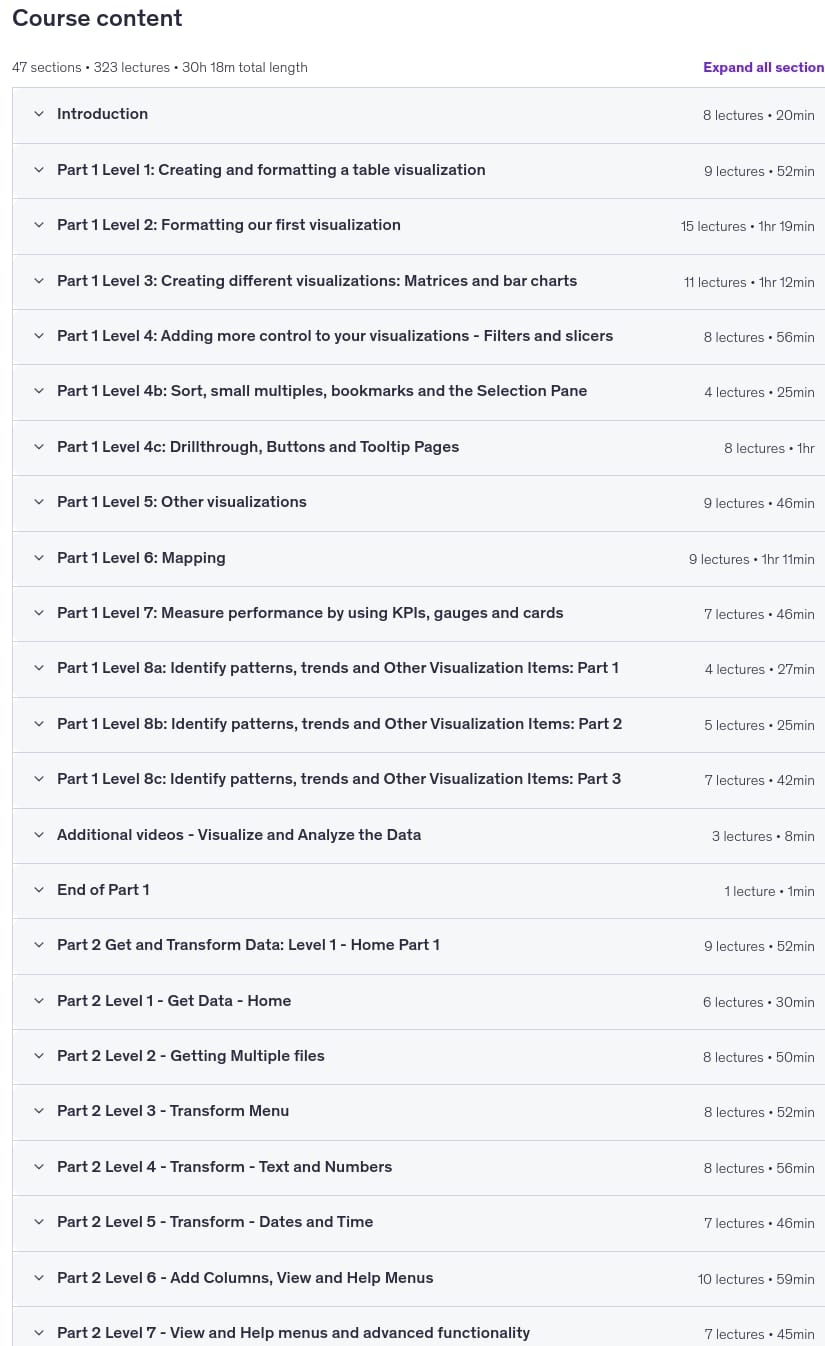
Task: Expand the Introduction section chevron
Action: [39, 114]
